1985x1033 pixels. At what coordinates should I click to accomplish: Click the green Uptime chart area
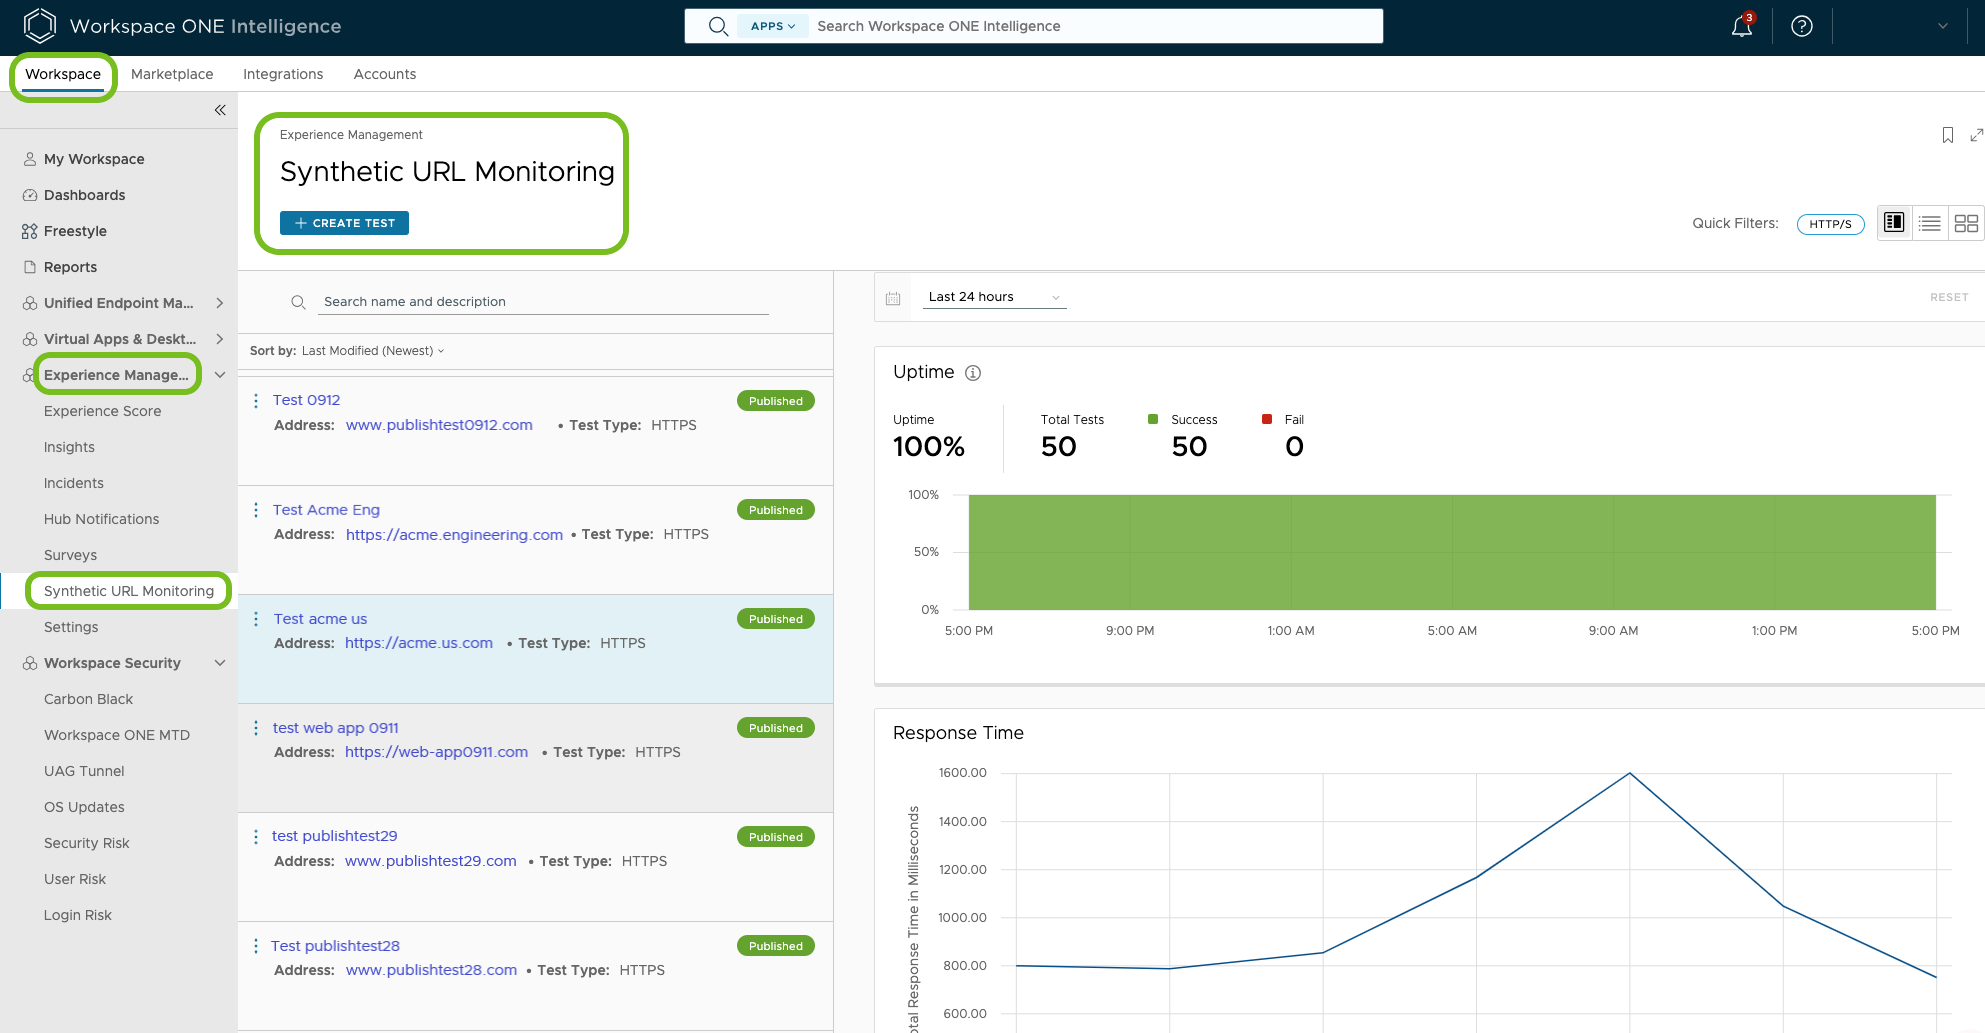(x=1452, y=552)
